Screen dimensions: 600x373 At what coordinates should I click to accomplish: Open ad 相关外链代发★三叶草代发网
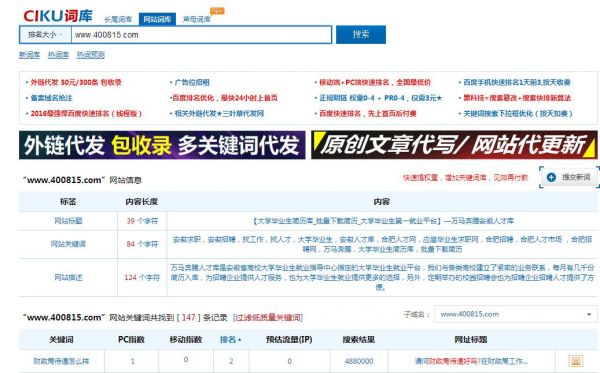tap(219, 114)
